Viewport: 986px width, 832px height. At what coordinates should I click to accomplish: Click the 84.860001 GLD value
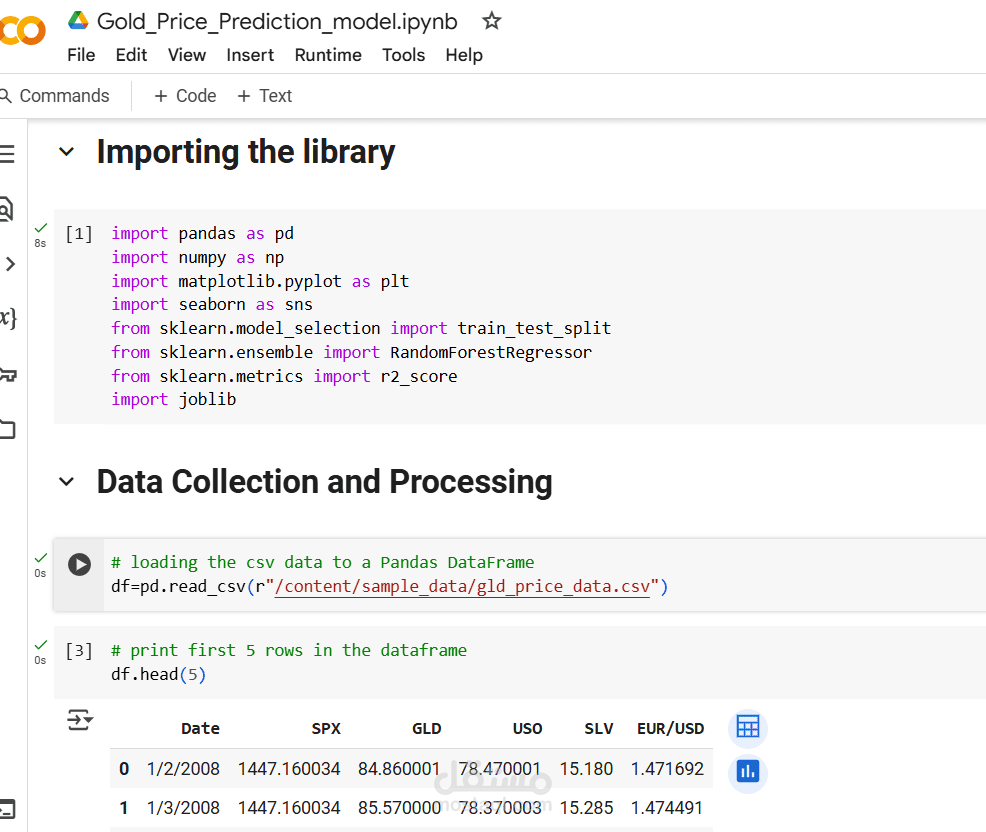point(399,768)
